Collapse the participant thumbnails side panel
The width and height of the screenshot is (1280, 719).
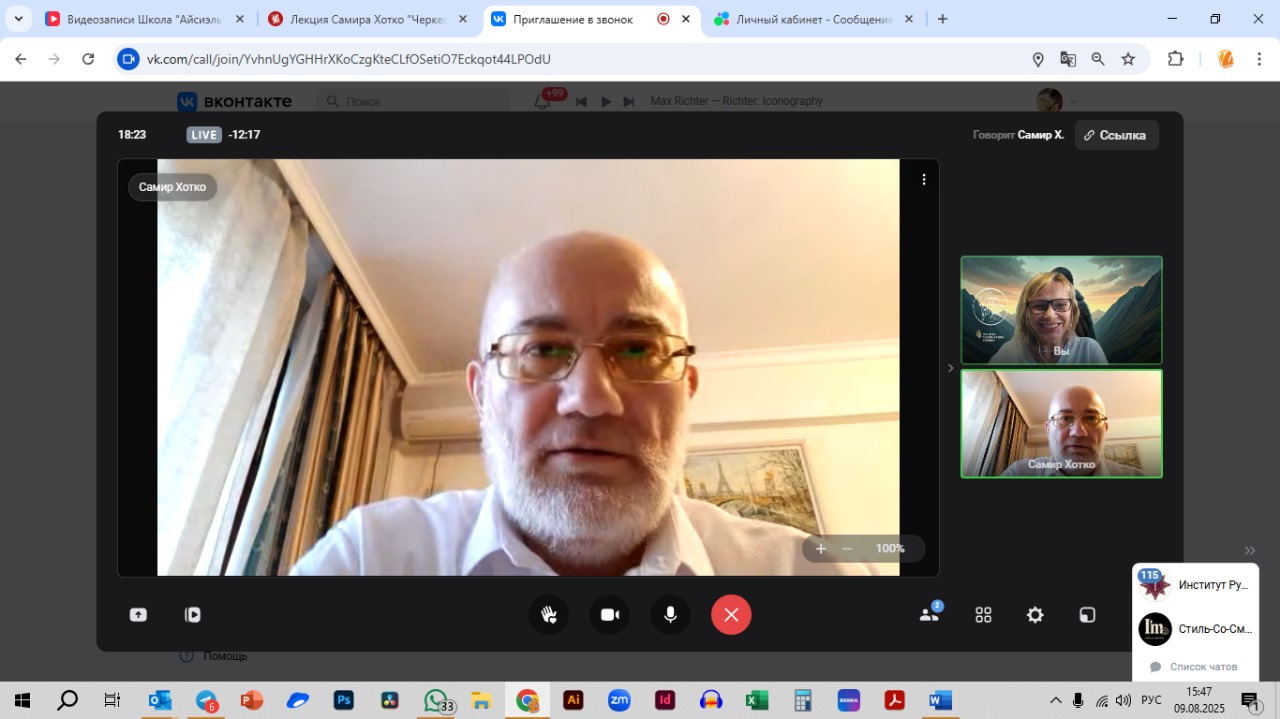tap(950, 368)
